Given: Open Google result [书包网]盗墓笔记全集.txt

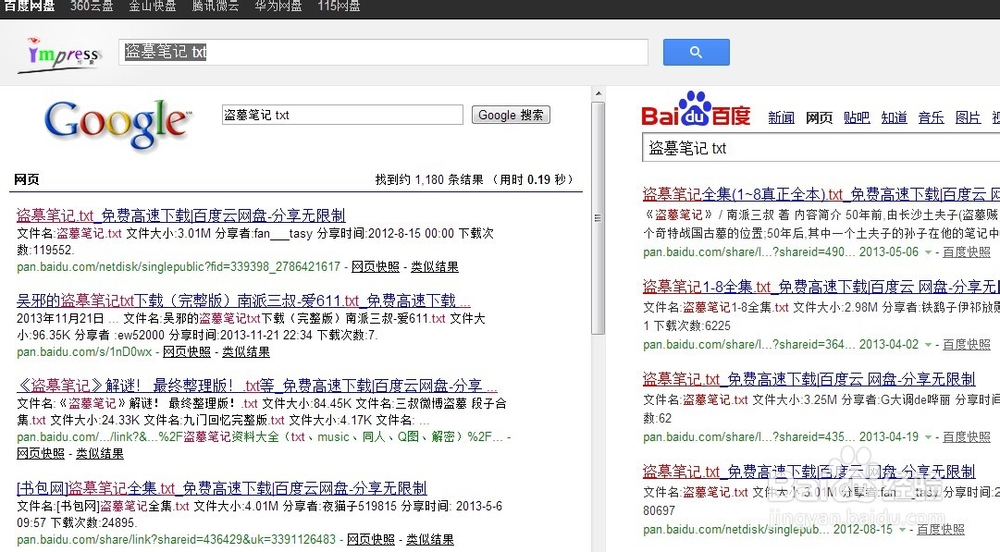Looking at the screenshot, I should point(222,488).
